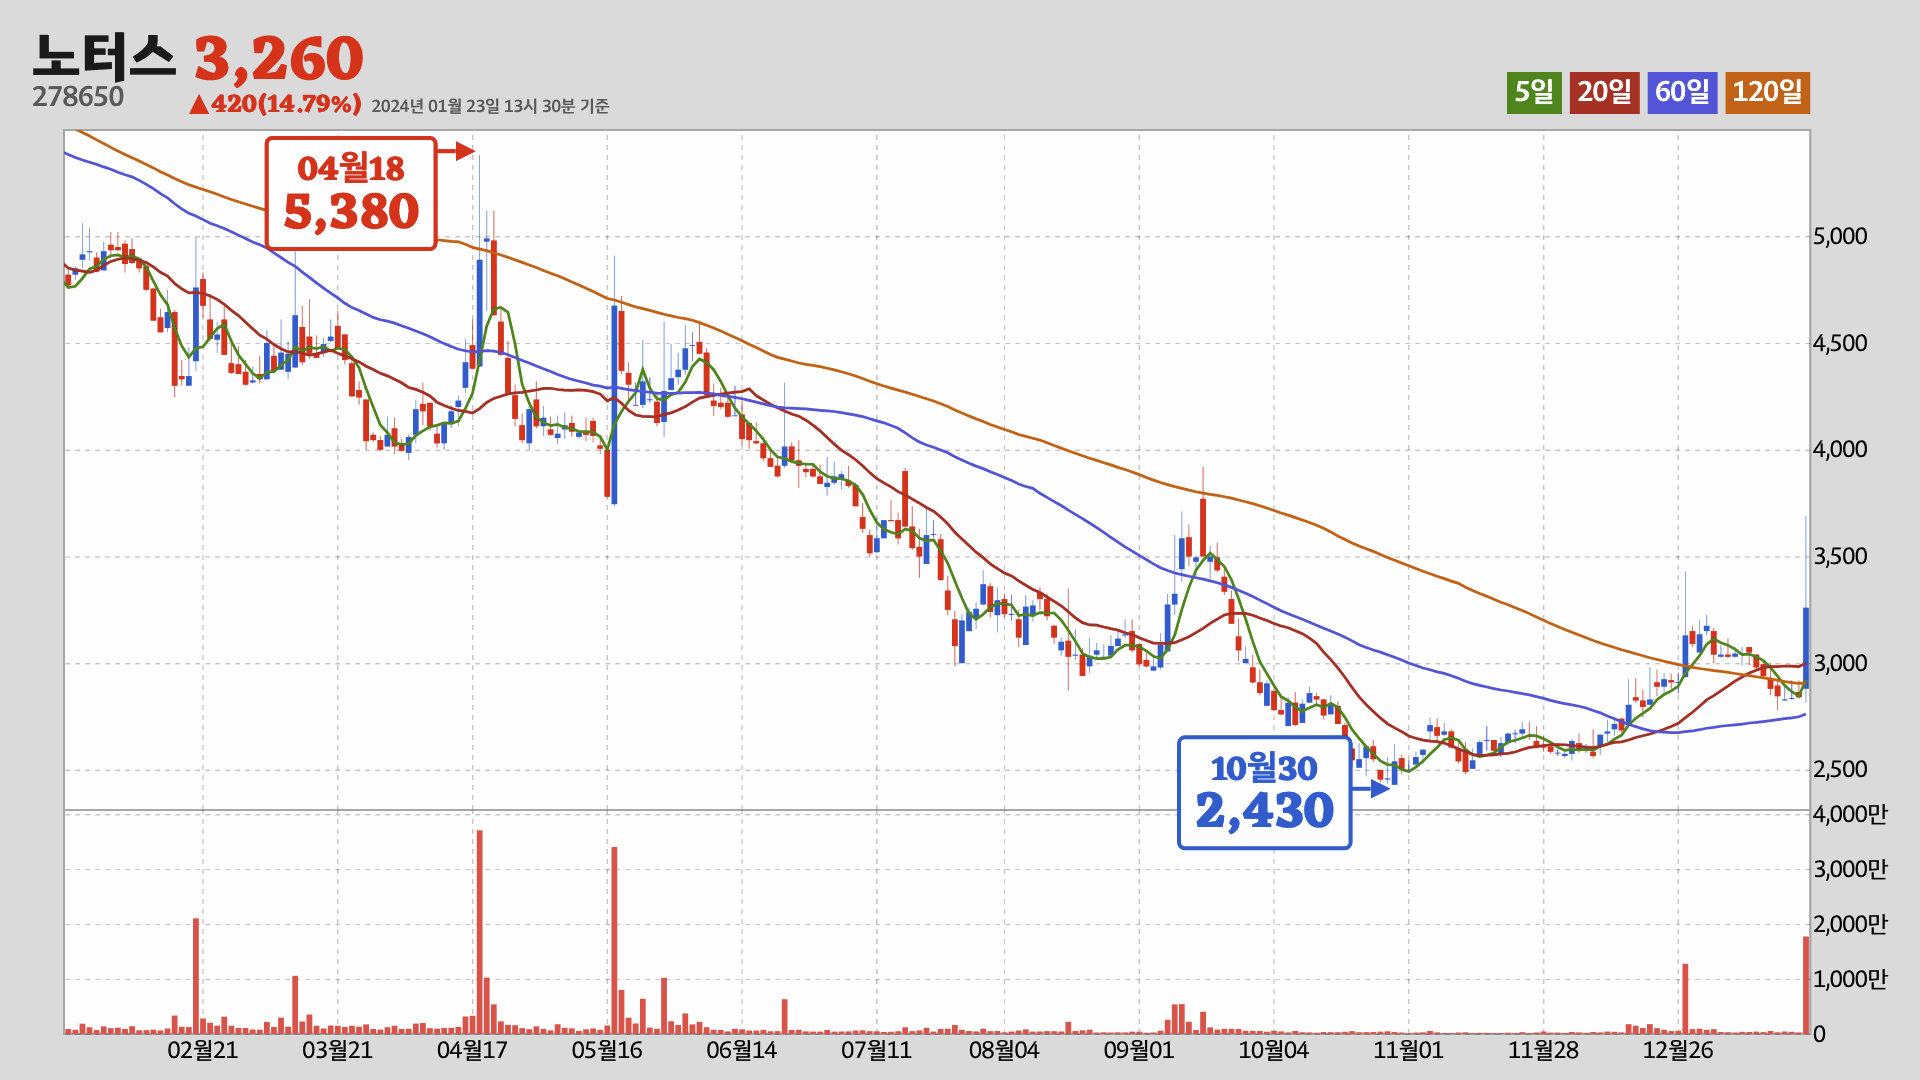
Task: Click the 2,500 price axis label
Action: tap(1840, 770)
